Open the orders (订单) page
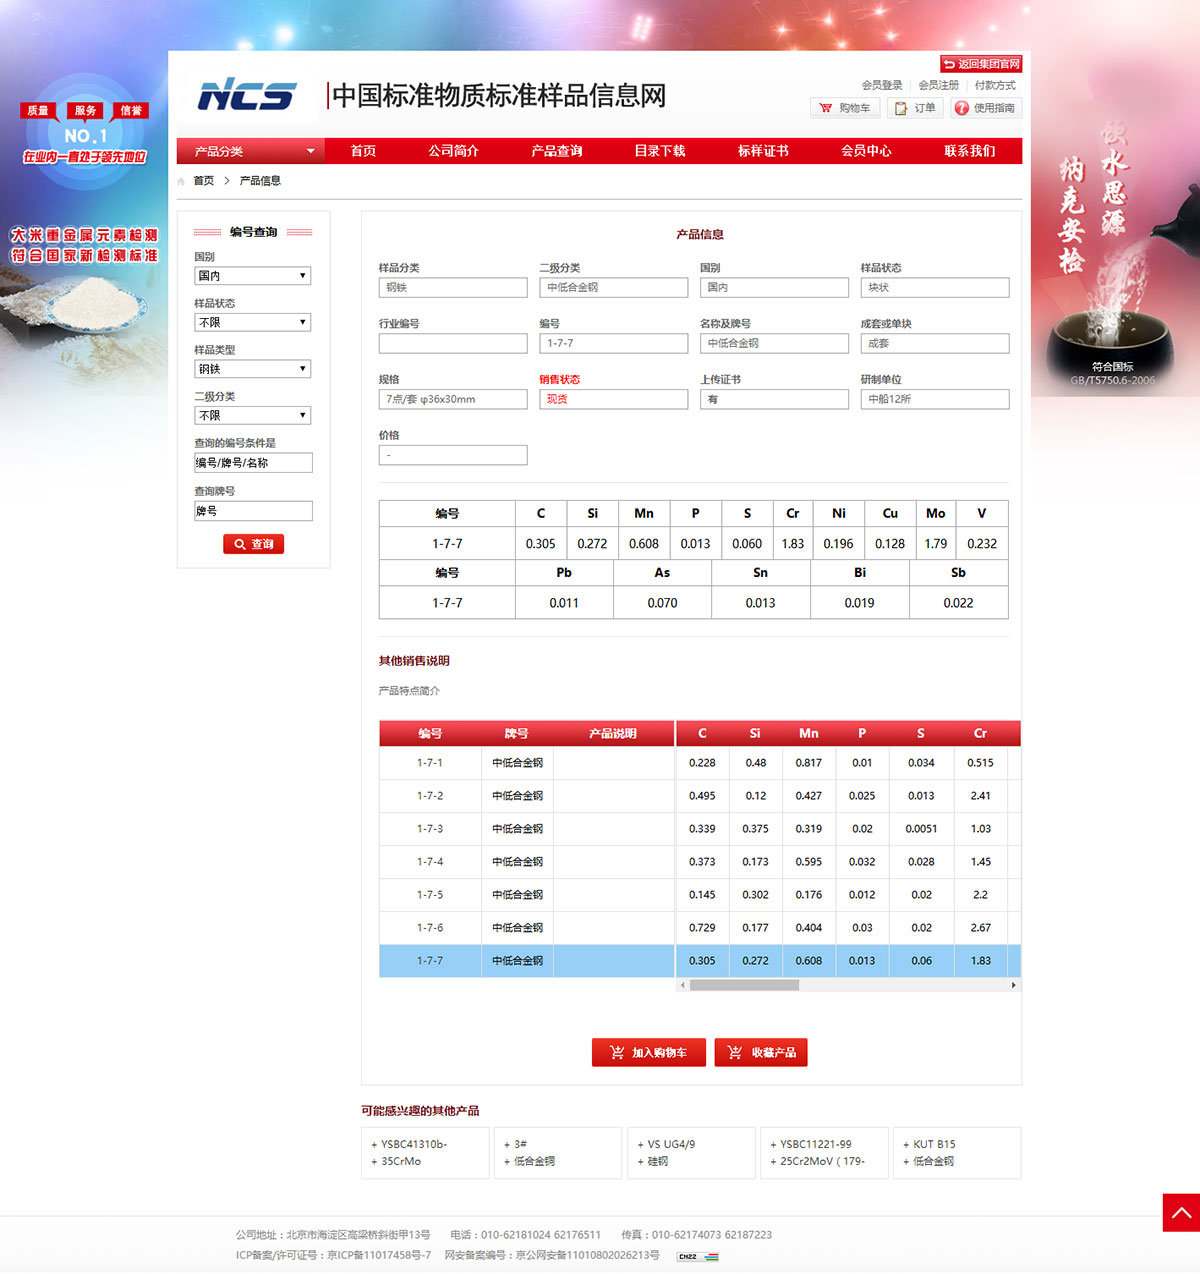This screenshot has height=1274, width=1200. click(915, 108)
